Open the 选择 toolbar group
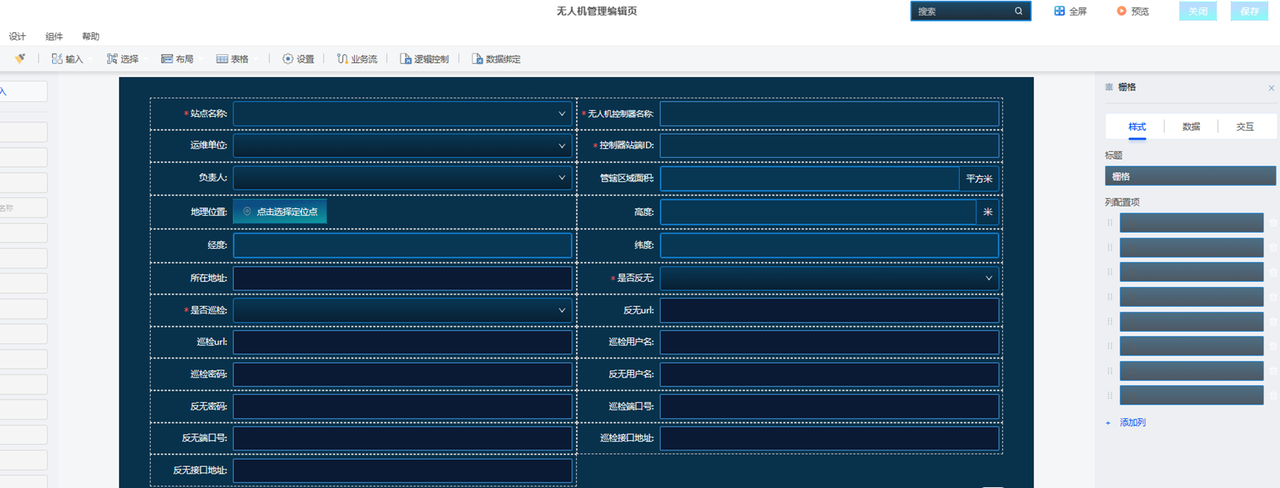The width and height of the screenshot is (1280, 488). tap(122, 59)
